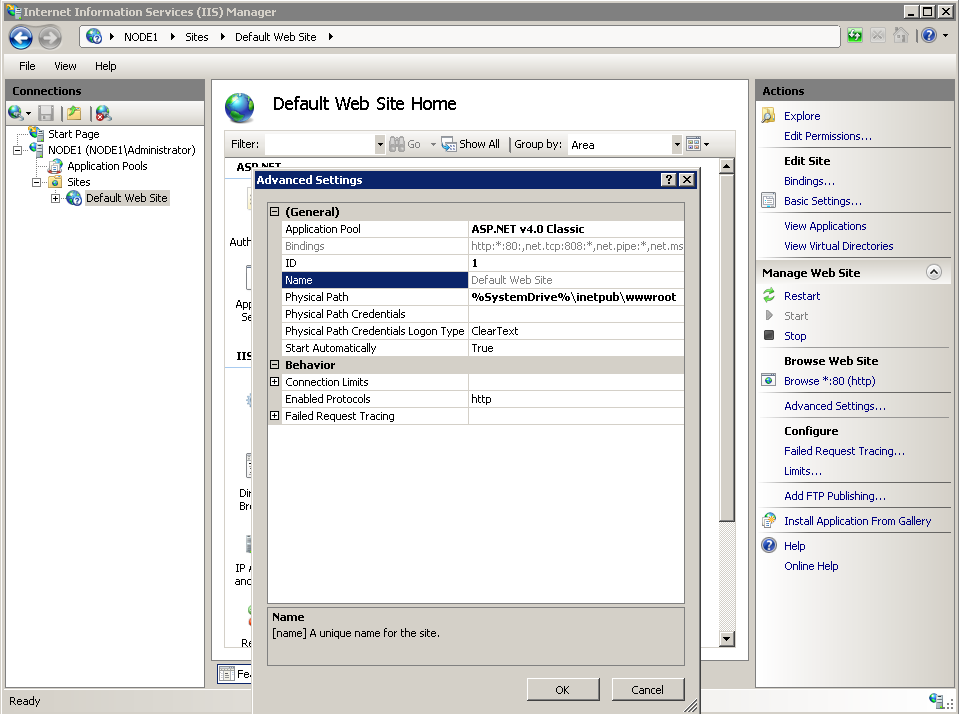Click the Bindings... link in Actions
Viewport: 959px width, 714px height.
pos(809,181)
